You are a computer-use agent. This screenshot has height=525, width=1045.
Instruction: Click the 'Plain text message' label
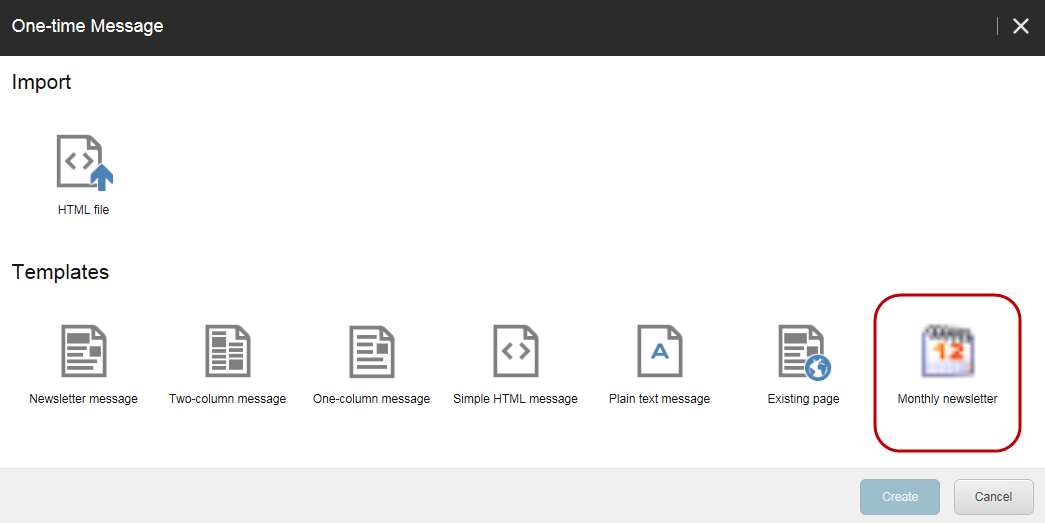click(x=659, y=399)
